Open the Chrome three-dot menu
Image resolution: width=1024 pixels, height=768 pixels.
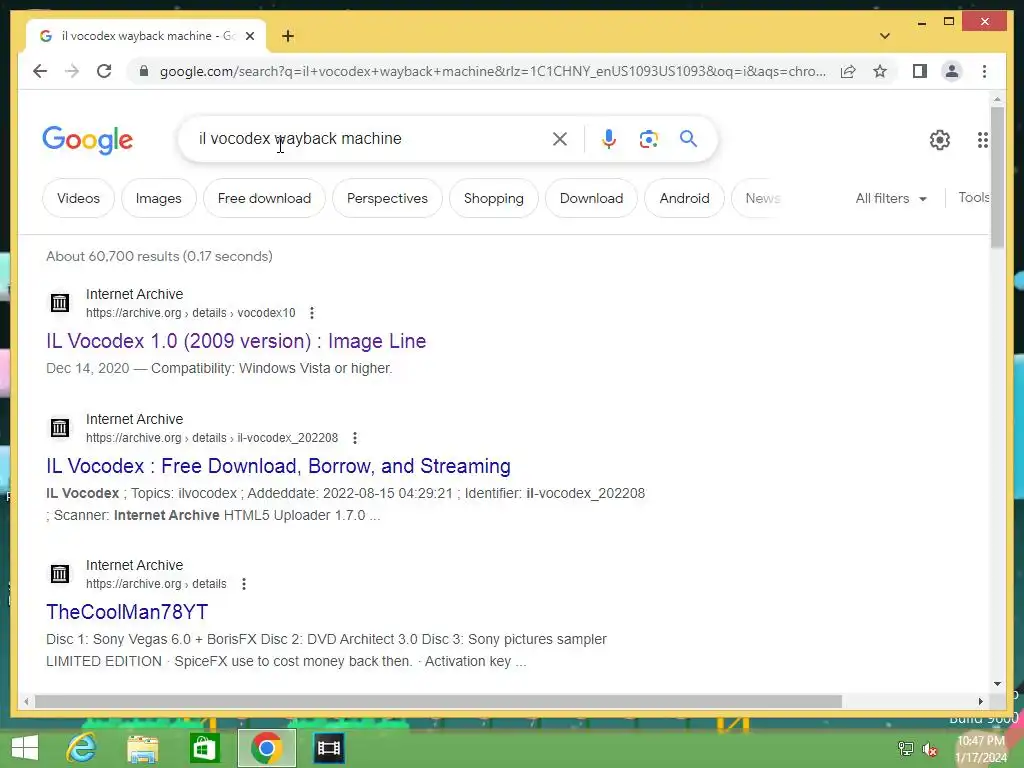(x=984, y=71)
